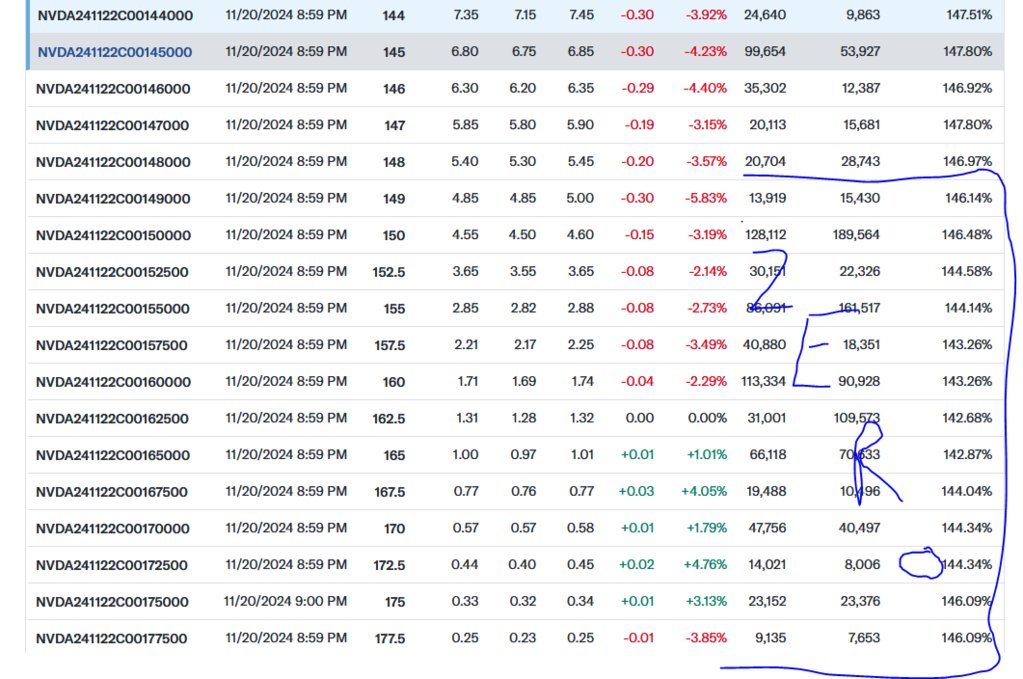
Task: Click the ask price 1.74
Action: [582, 381]
